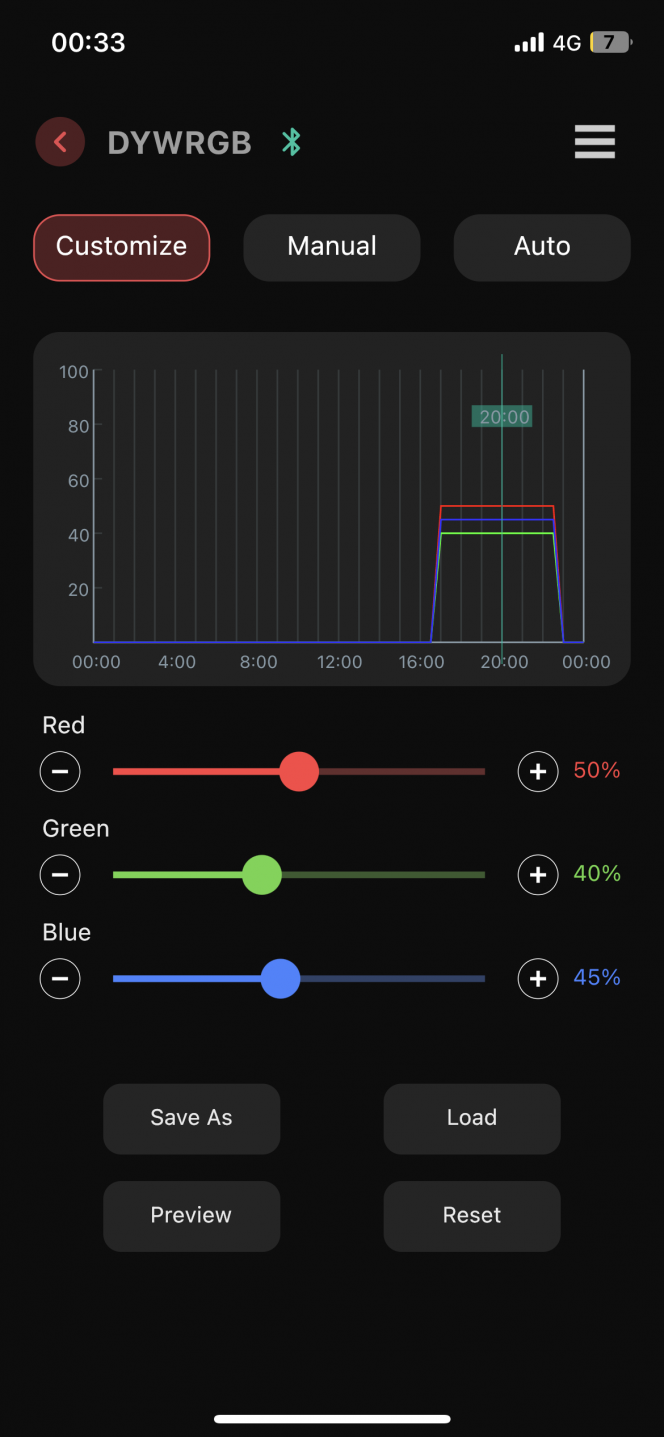Switch to the Manual tab
The width and height of the screenshot is (664, 1437).
click(x=332, y=247)
